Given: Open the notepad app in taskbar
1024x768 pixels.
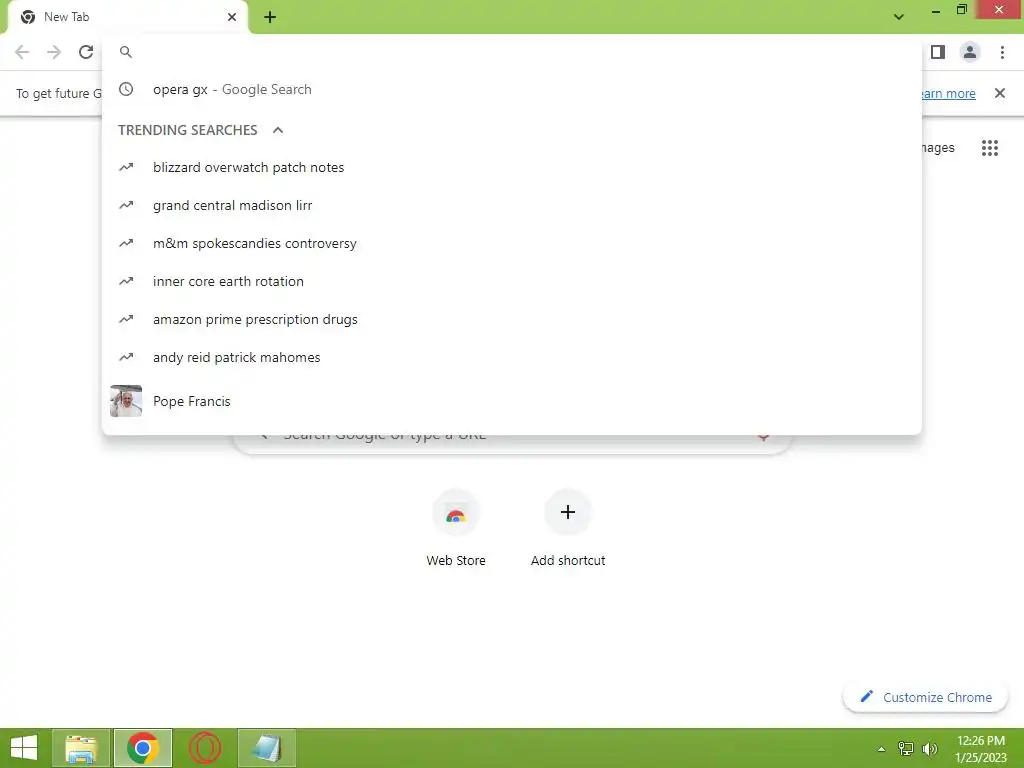Looking at the screenshot, I should (267, 748).
